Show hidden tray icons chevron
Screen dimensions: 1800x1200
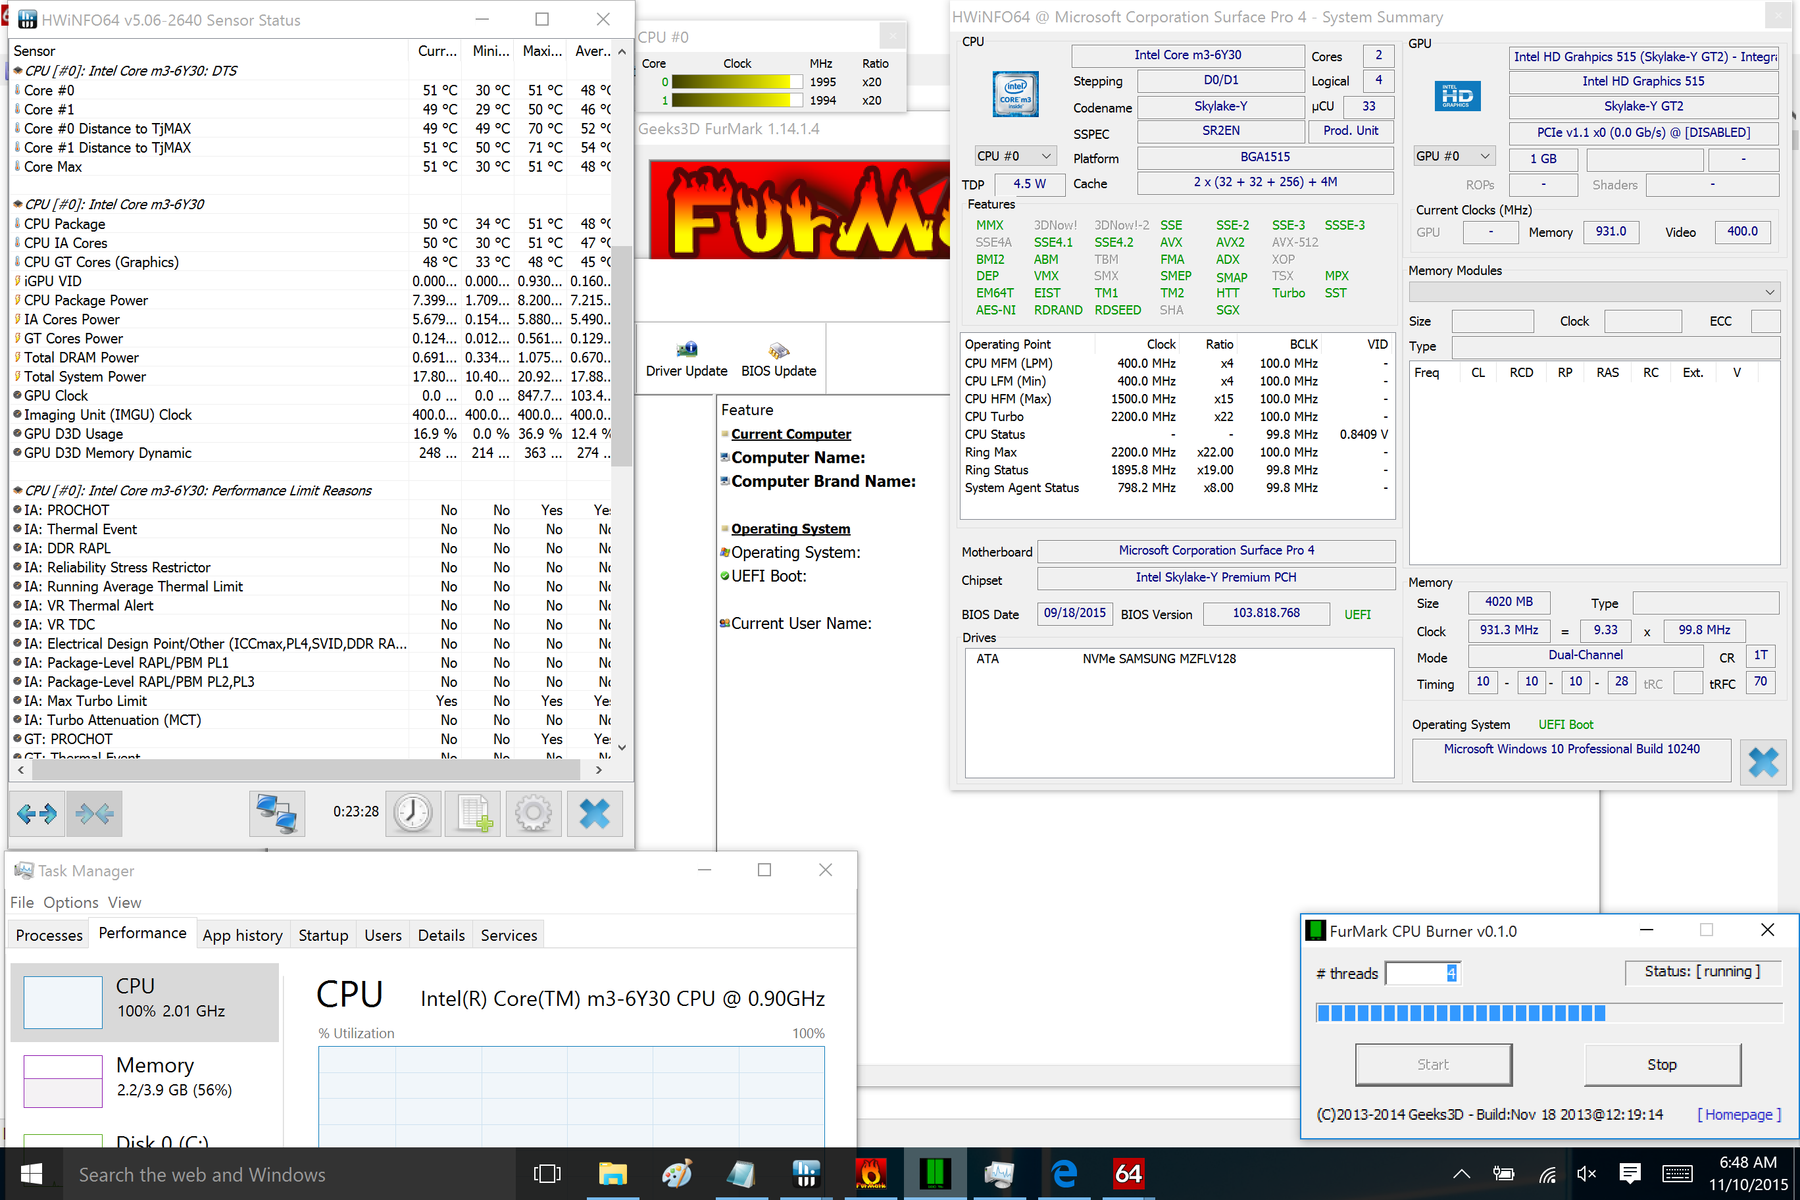tap(1461, 1174)
